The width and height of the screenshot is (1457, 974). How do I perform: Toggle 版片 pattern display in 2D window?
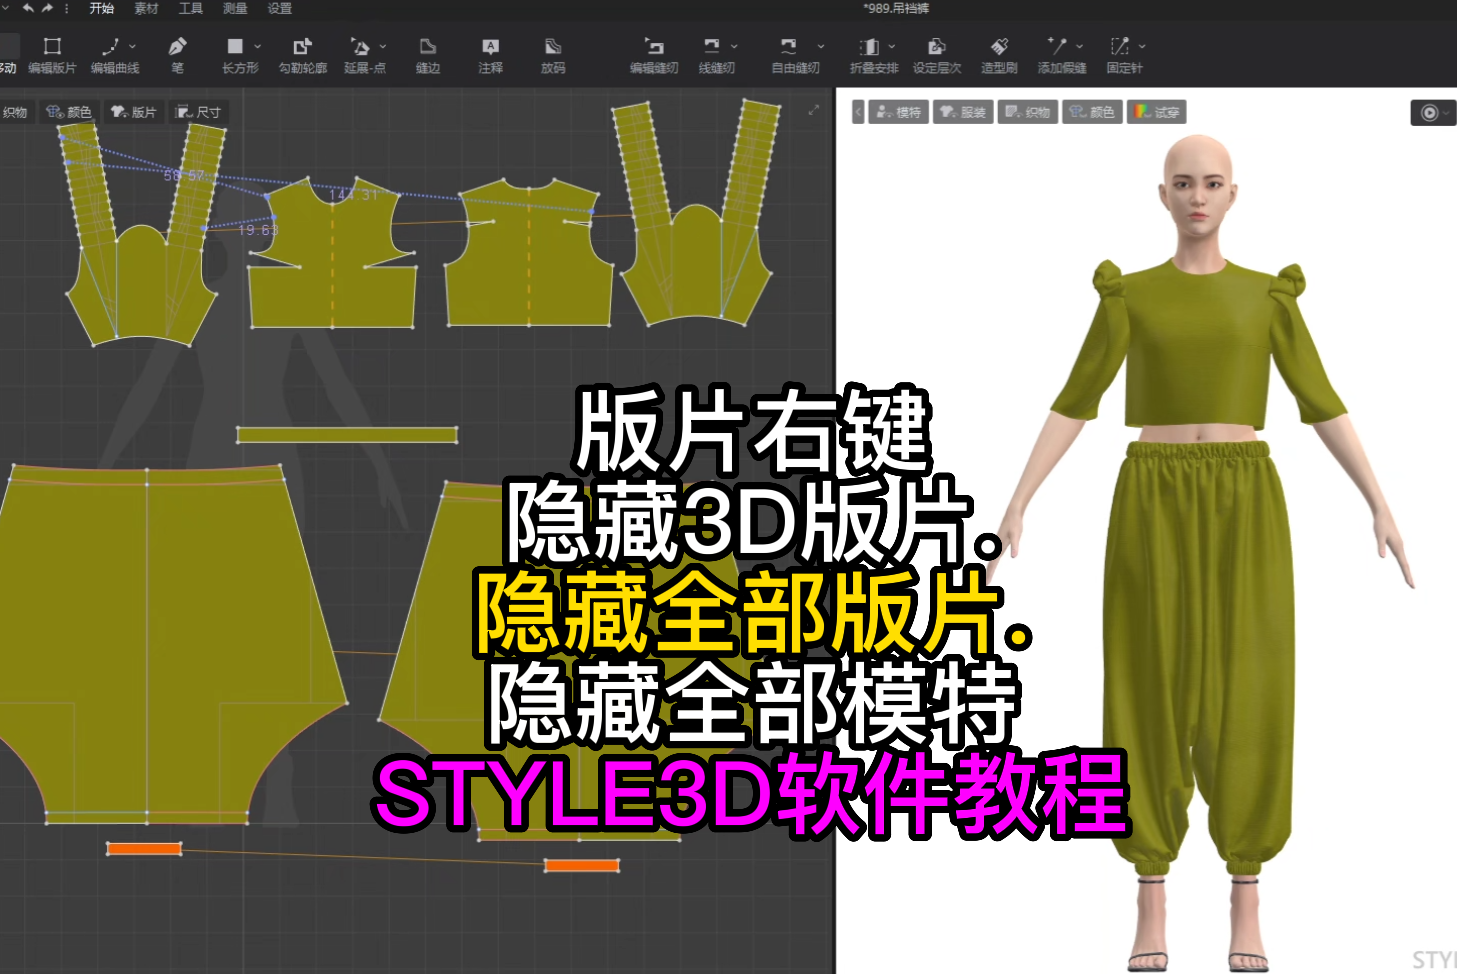(134, 112)
